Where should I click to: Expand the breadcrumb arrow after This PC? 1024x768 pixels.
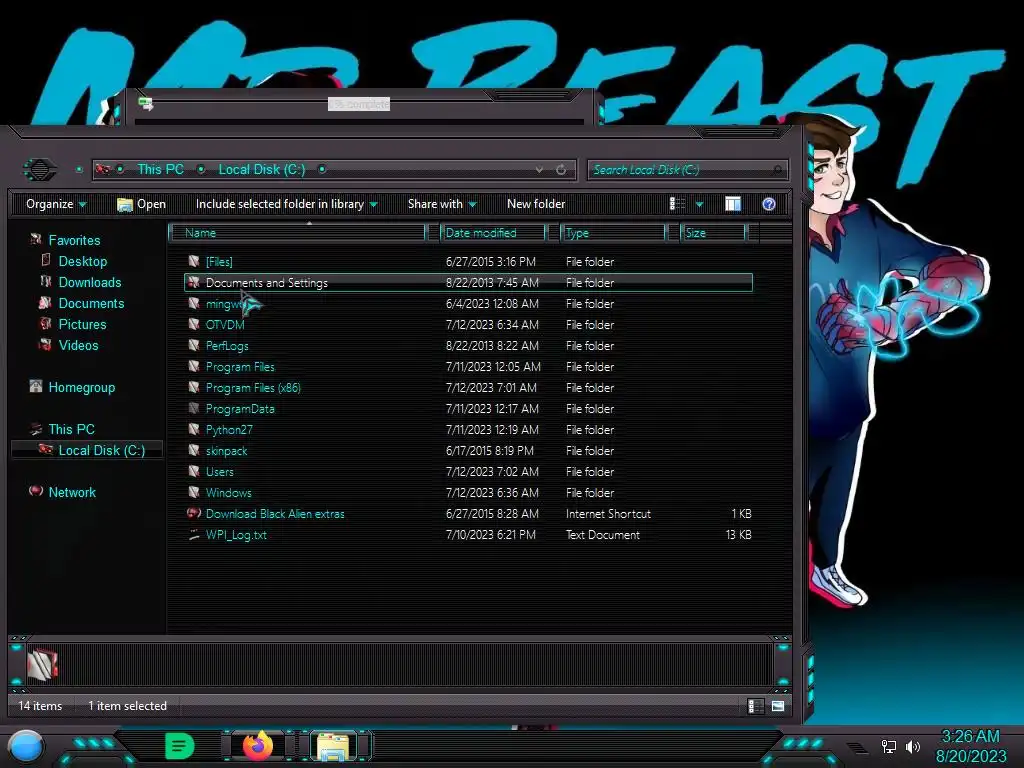pos(201,170)
